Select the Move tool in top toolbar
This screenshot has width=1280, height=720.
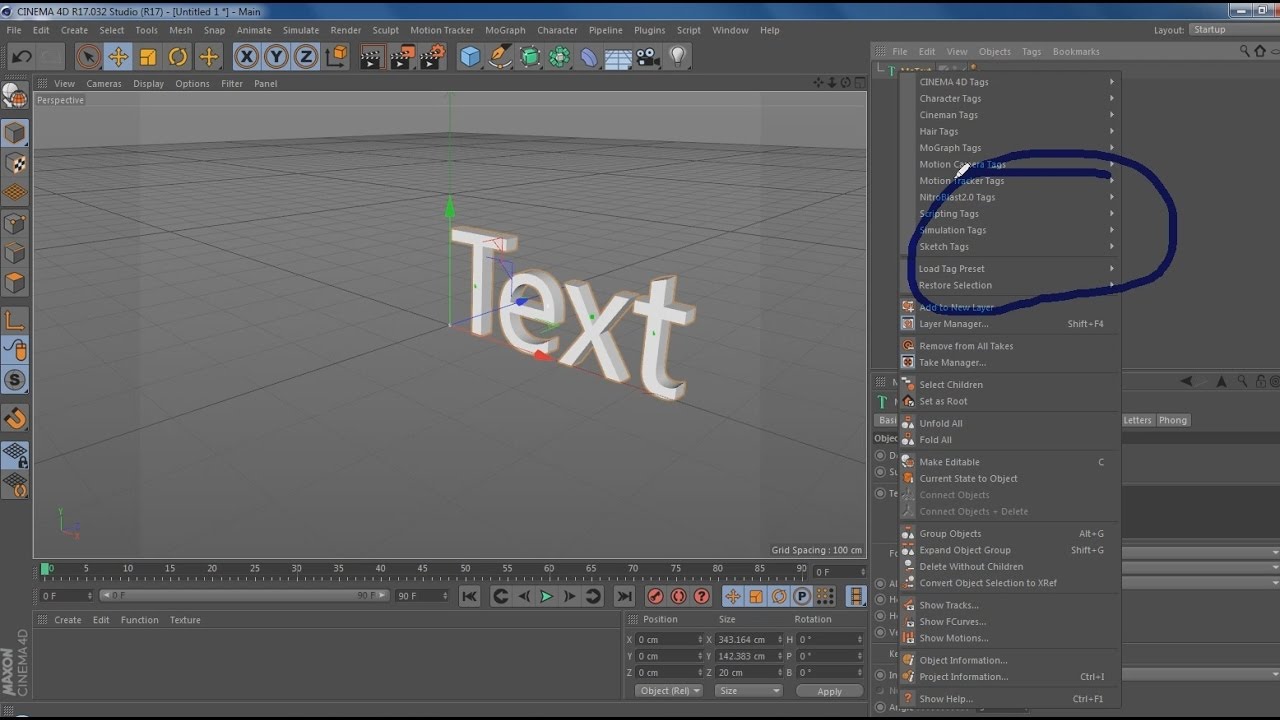pos(118,57)
